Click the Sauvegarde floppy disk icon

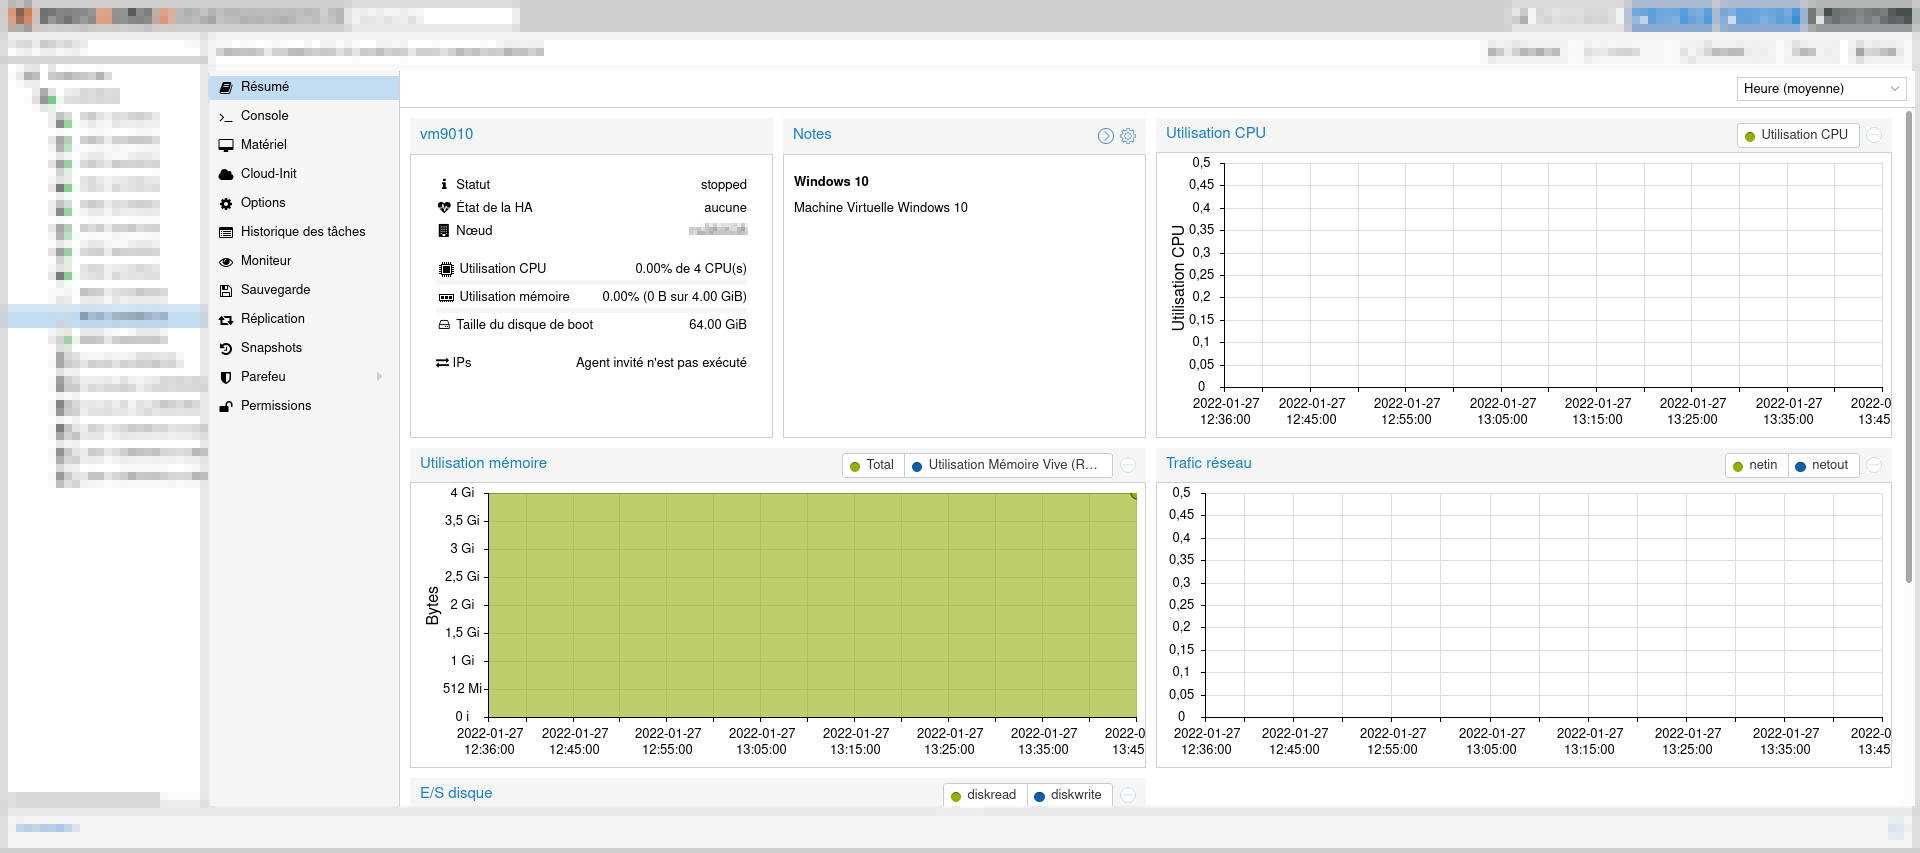click(x=226, y=291)
